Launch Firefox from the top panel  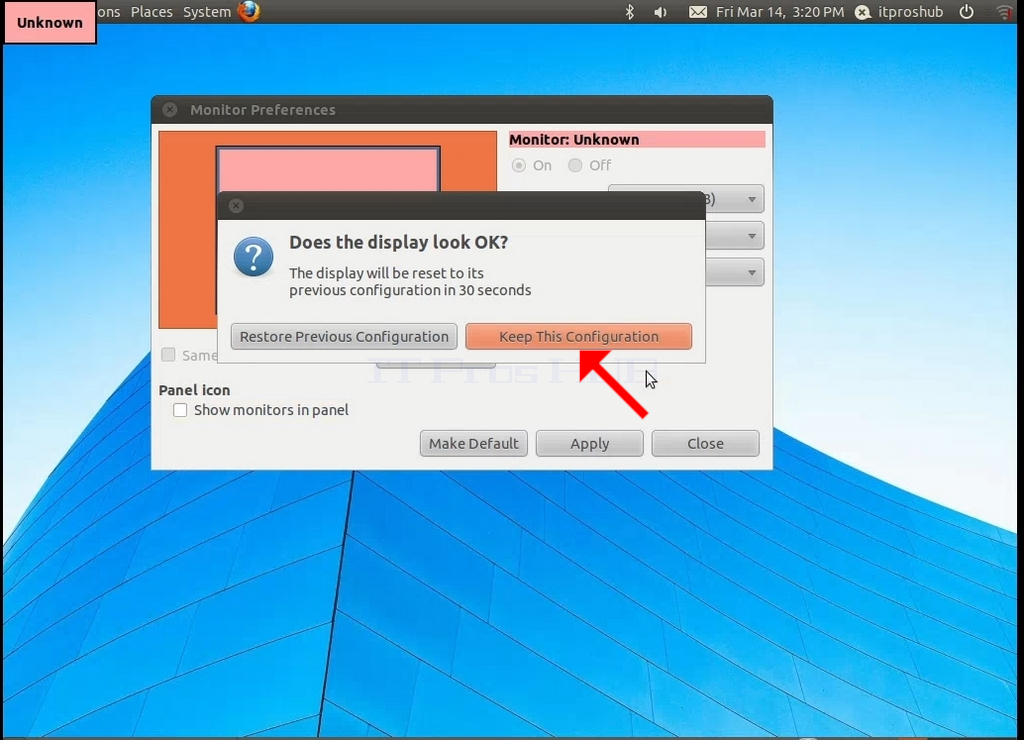click(x=249, y=11)
